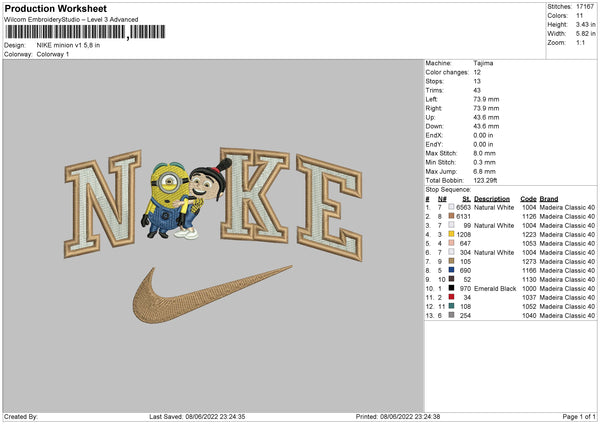The image size is (600, 424).
Task: Click the white swatch in stop row 1
Action: 452,207
